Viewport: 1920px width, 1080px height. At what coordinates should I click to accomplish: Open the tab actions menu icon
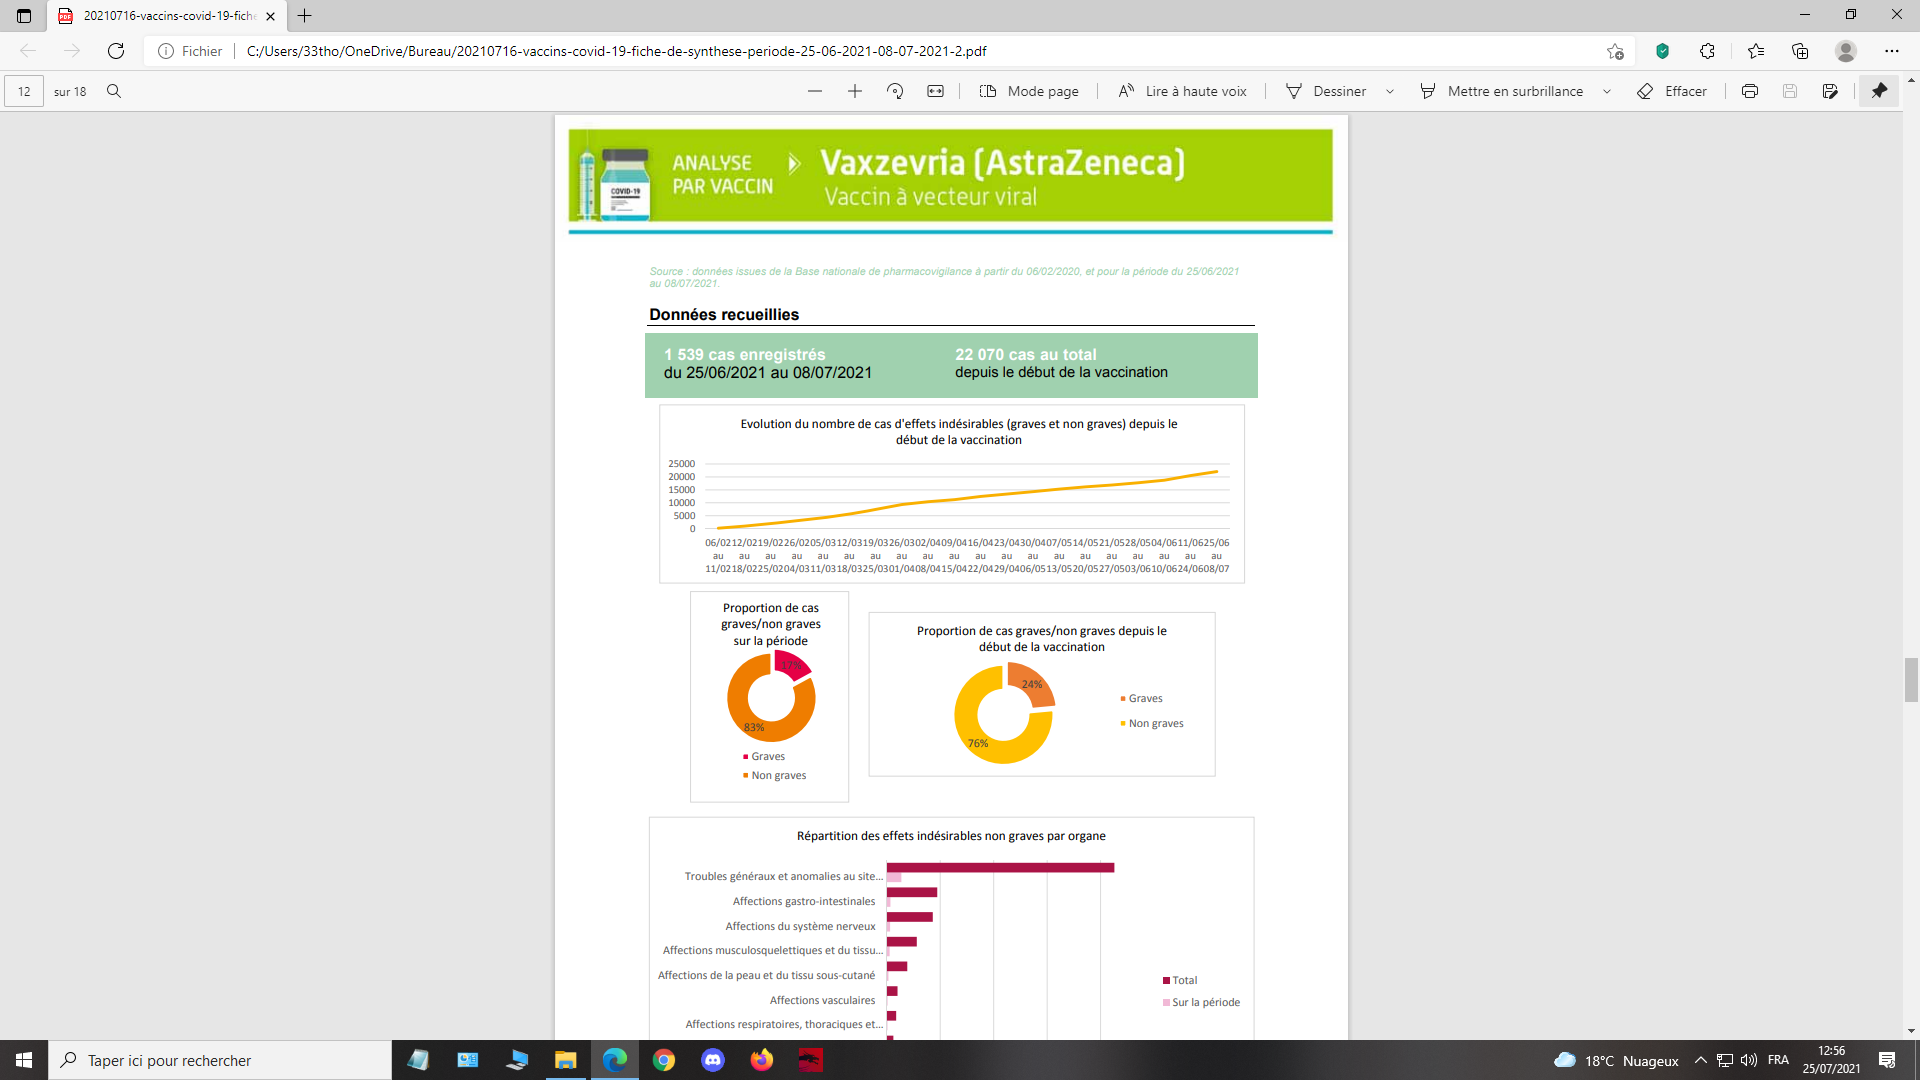coord(24,16)
